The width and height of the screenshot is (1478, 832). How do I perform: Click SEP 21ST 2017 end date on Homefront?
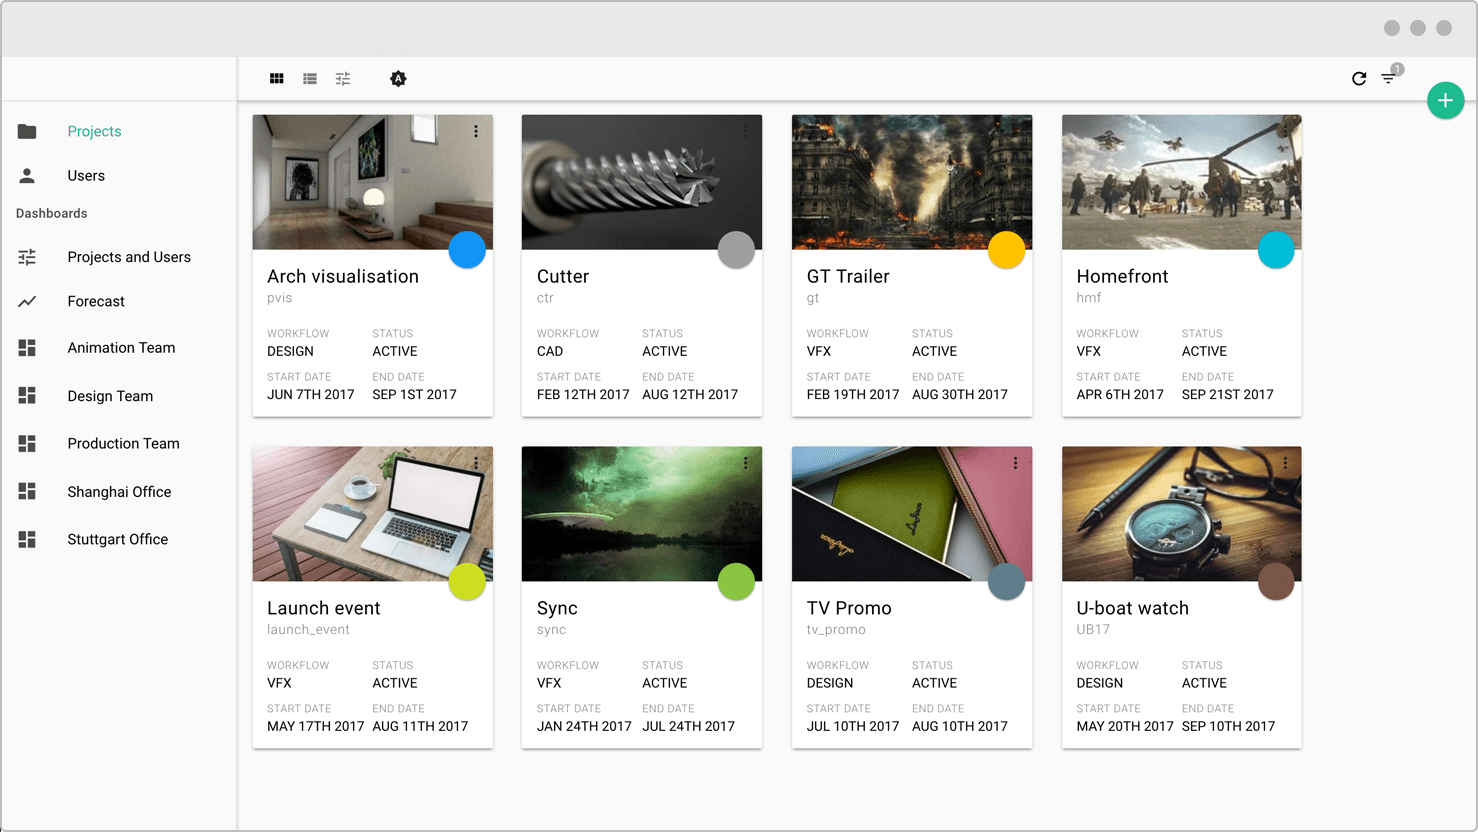1228,395
